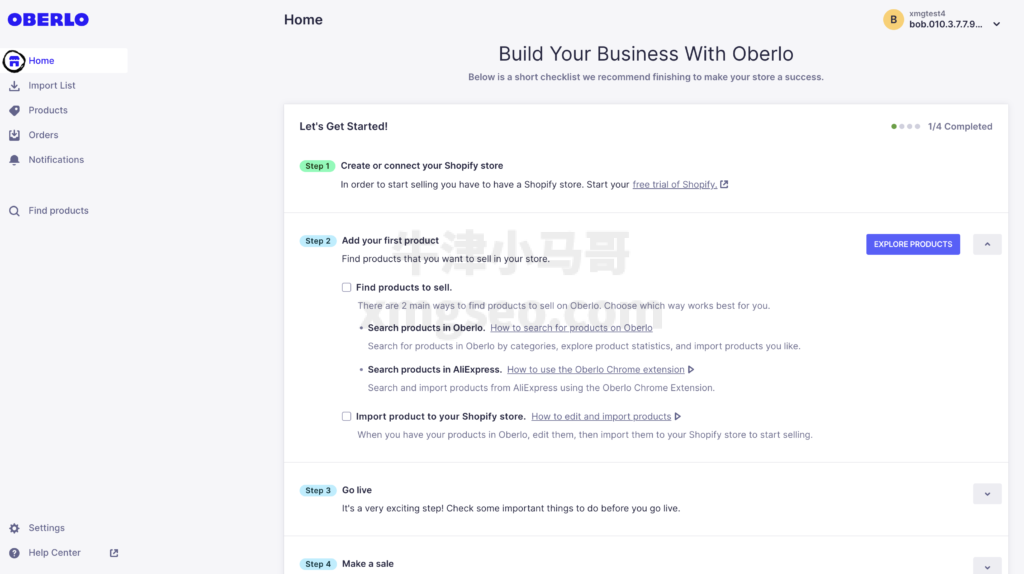Screen dimensions: 1024x574
Task: Click the play icon after edit and import products link
Action: (x=678, y=417)
